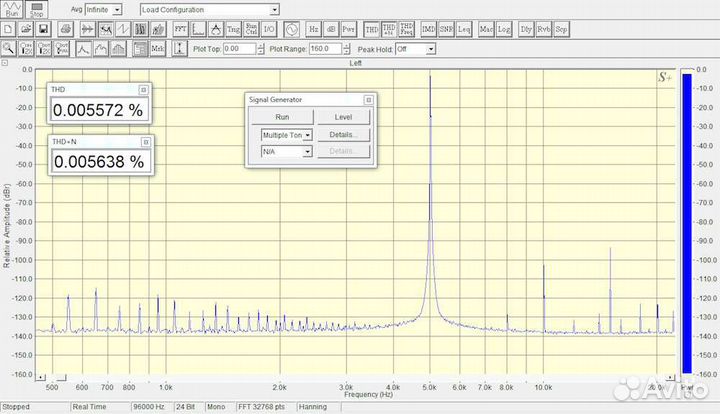This screenshot has height=414, width=720.
Task: Open the Peak Hold dropdown
Action: click(x=415, y=48)
